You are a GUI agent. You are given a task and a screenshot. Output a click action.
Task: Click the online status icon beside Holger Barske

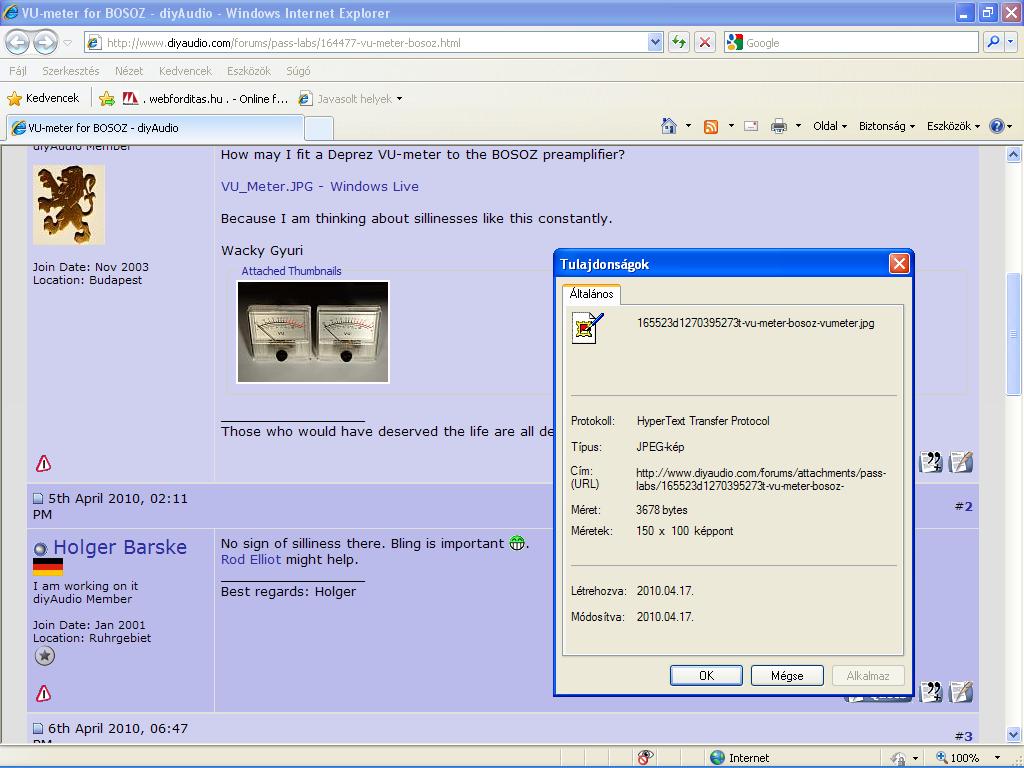click(40, 549)
